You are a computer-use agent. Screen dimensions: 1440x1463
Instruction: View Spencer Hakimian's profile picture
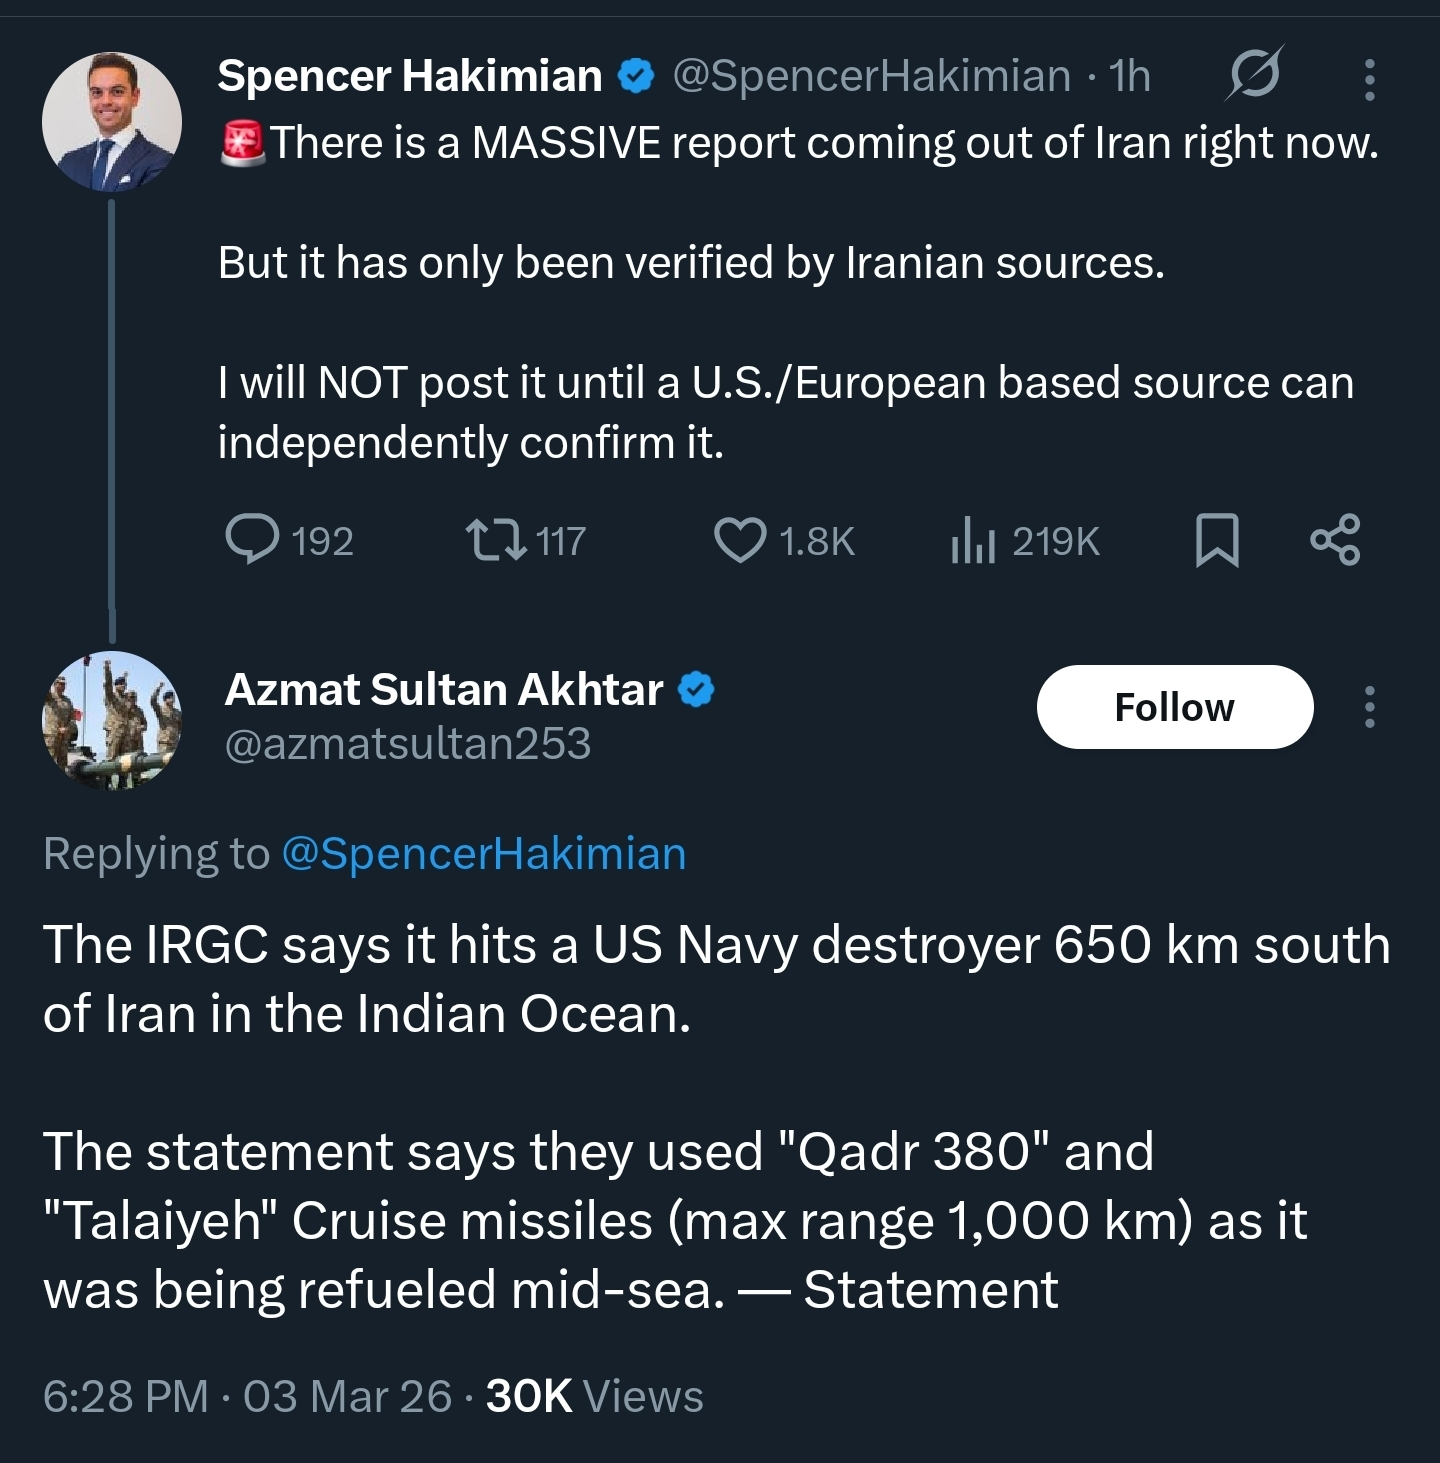pos(112,122)
